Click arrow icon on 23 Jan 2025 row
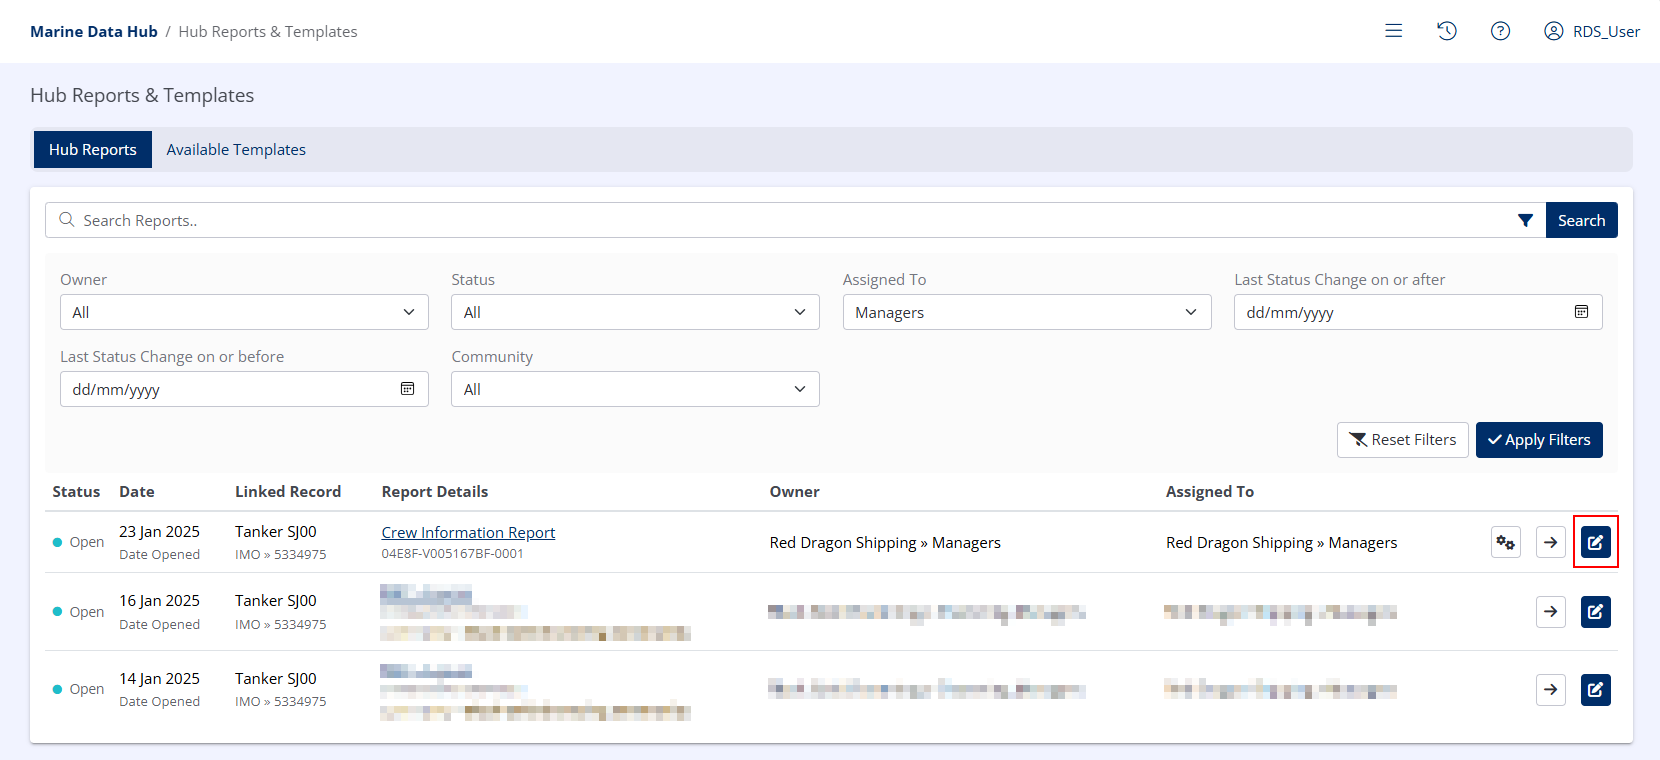Screen dimensions: 1660x760 coord(1550,542)
